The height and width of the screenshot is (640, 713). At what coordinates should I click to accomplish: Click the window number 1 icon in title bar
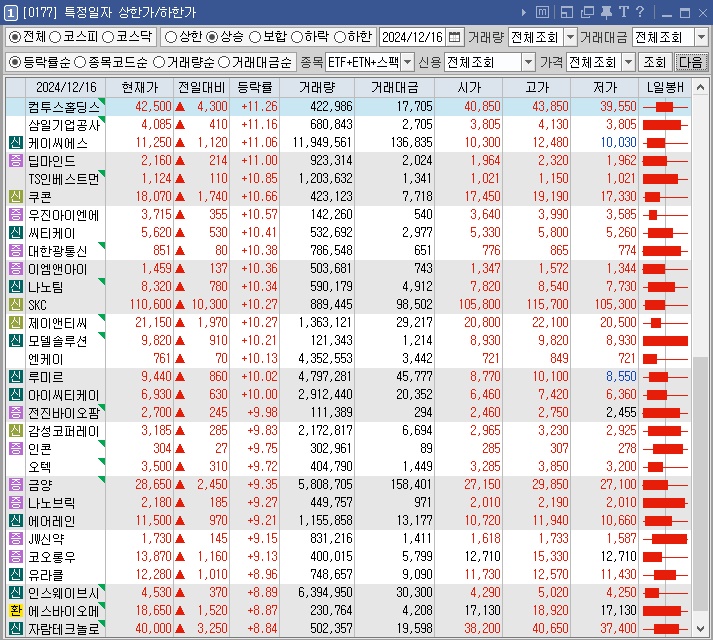coord(10,13)
